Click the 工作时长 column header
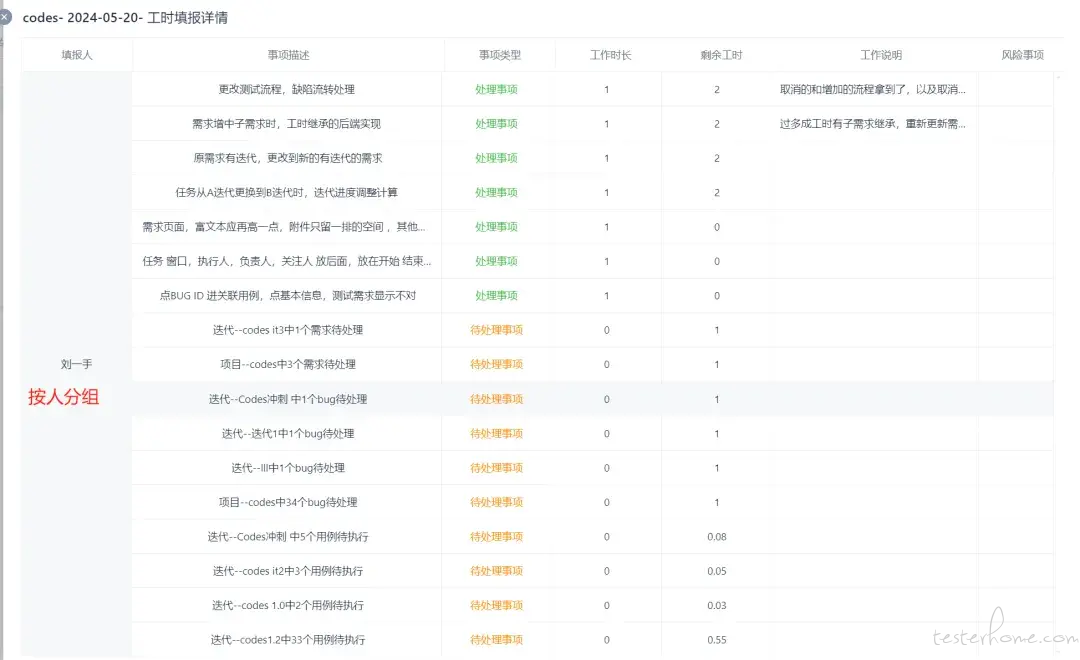The width and height of the screenshot is (1080, 660). (x=610, y=55)
